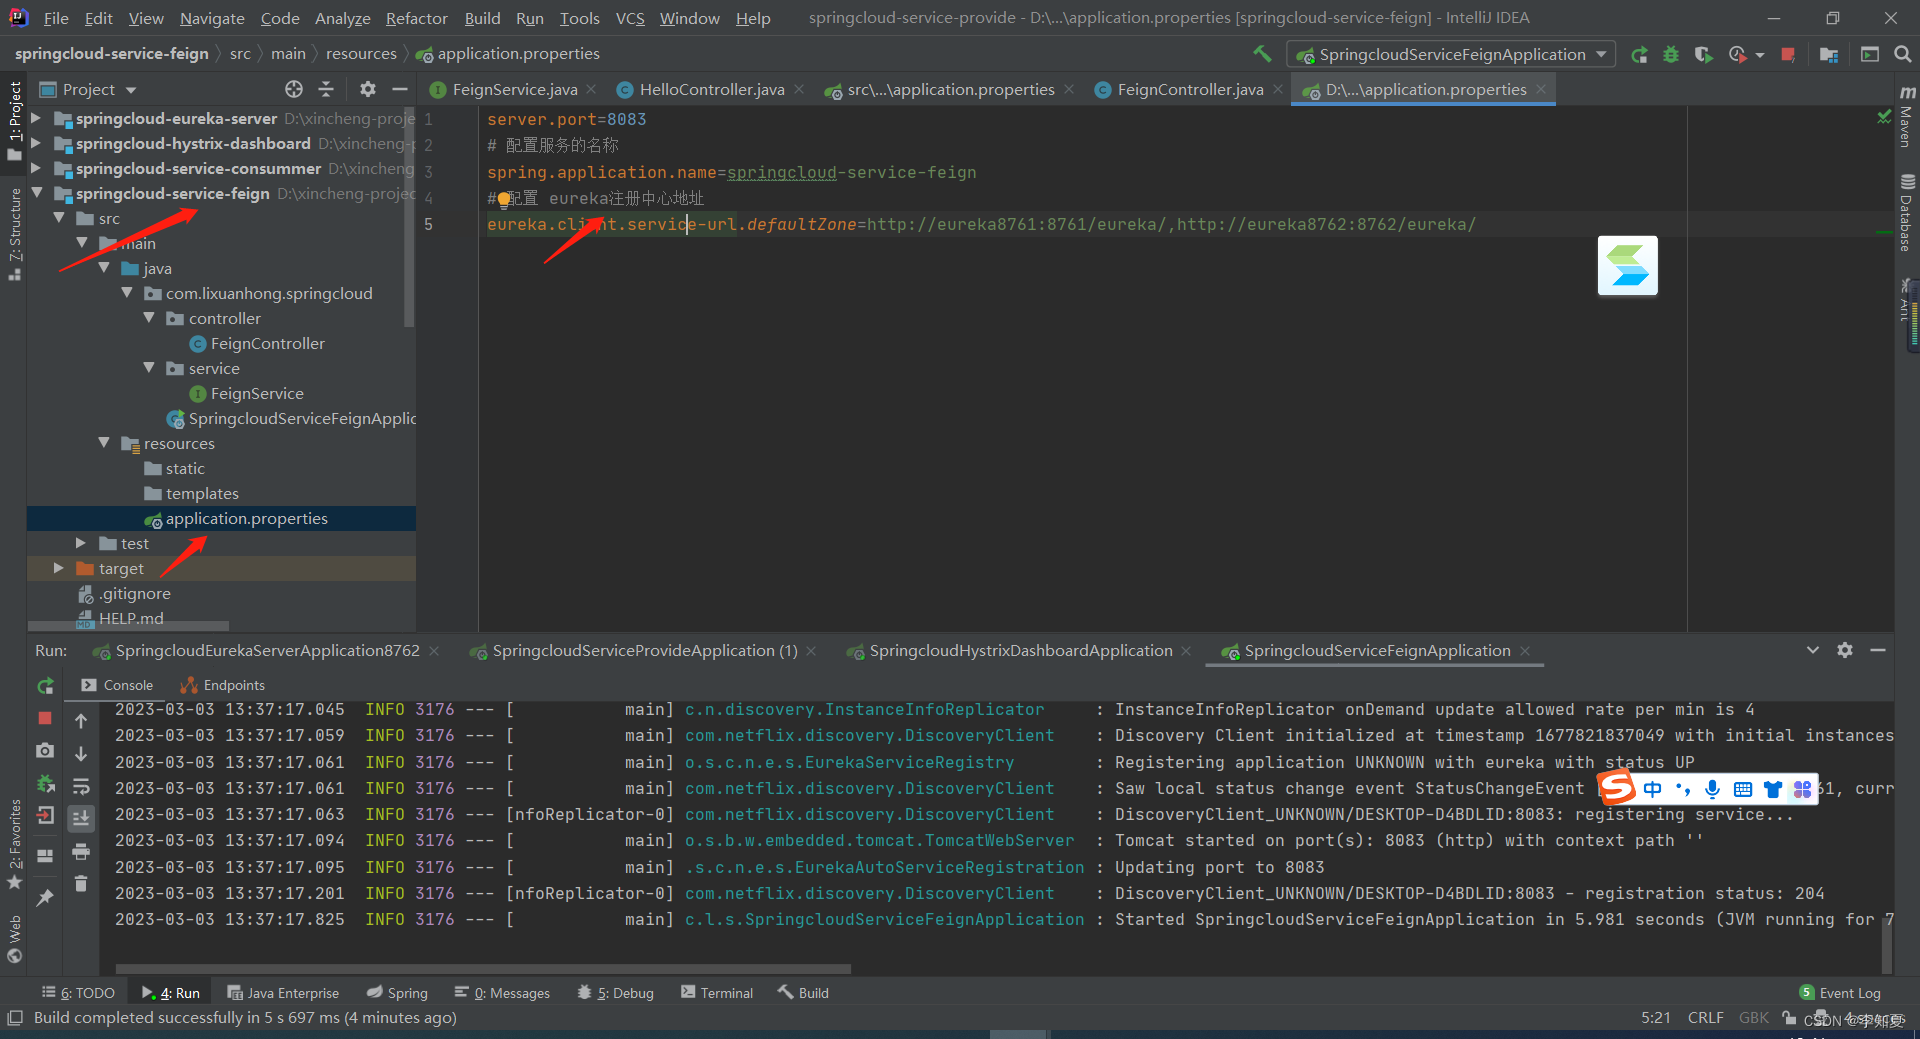Switch to FeignController.java editor tab
This screenshot has width=1920, height=1039.
[1189, 90]
